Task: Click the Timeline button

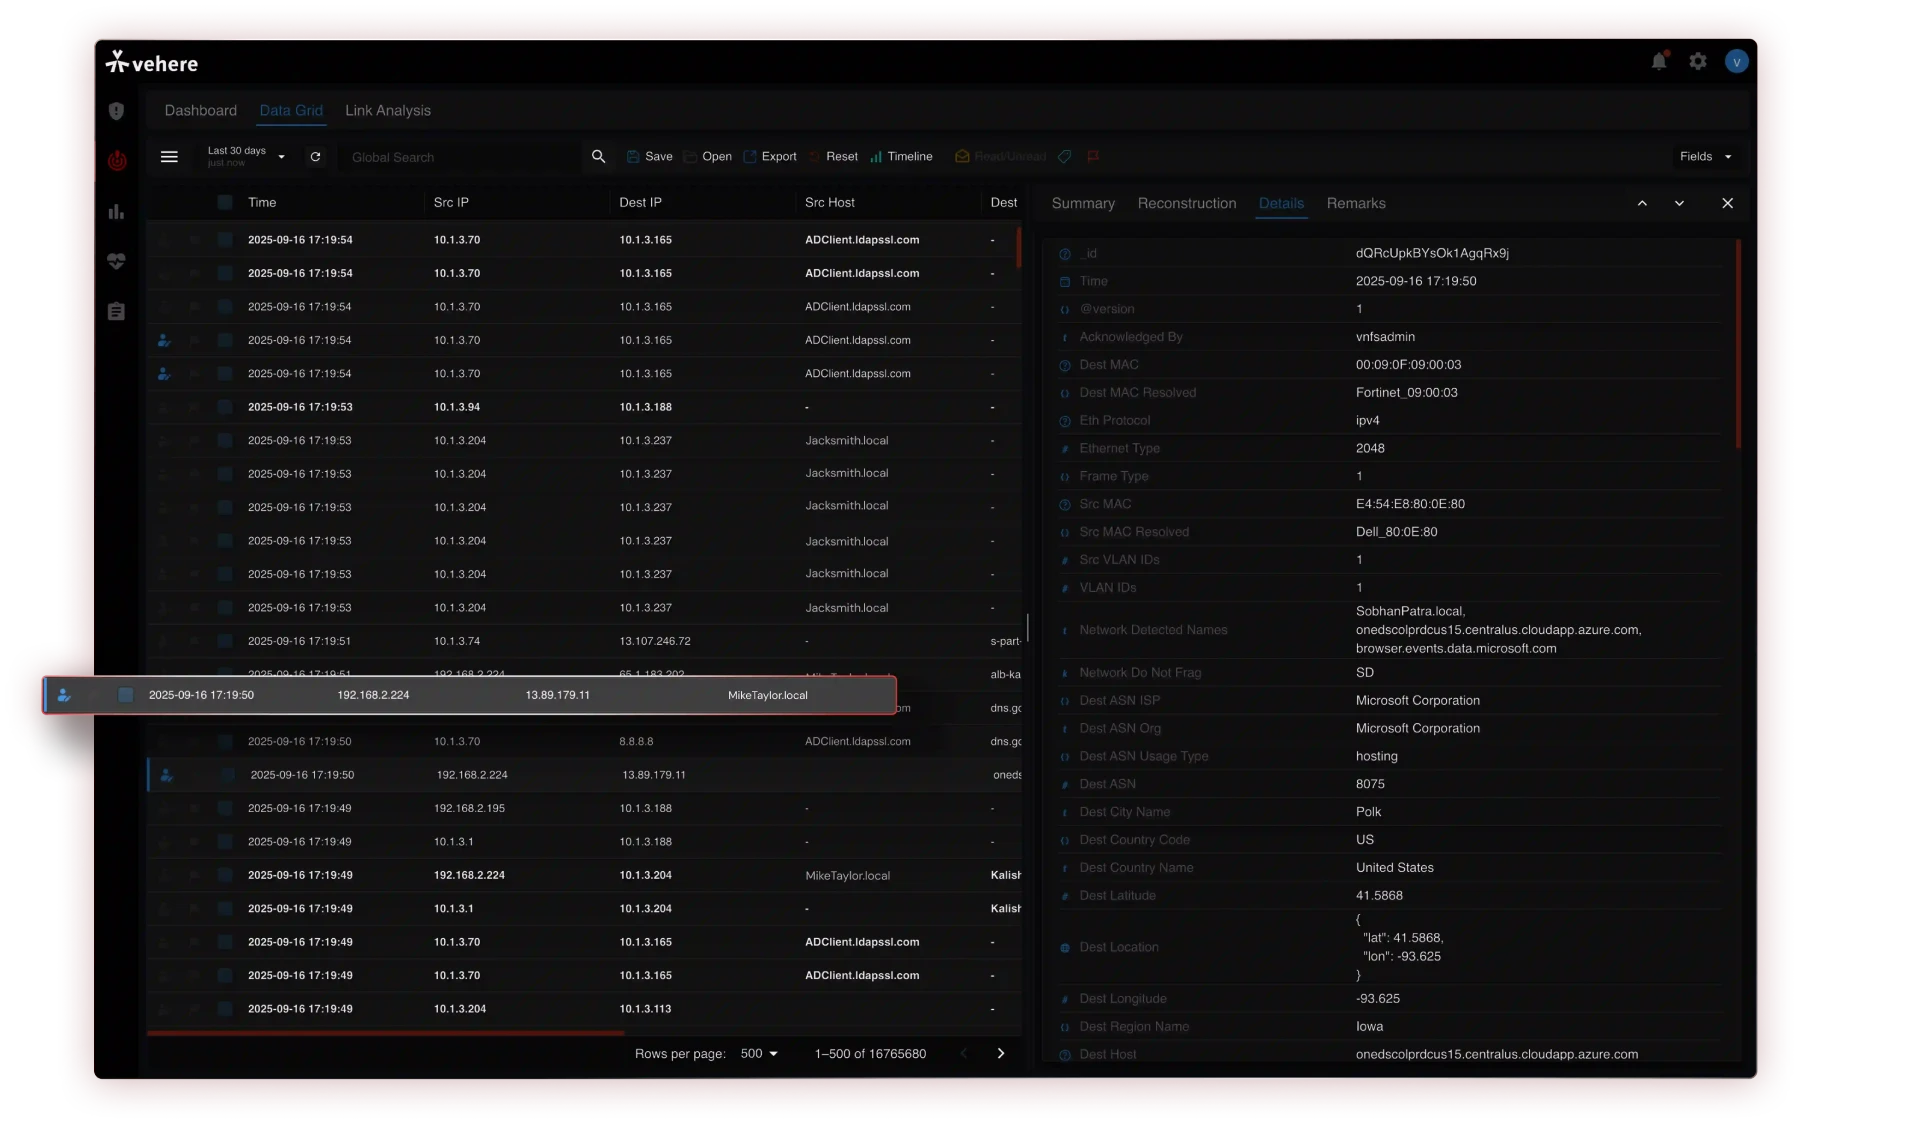Action: (x=901, y=157)
